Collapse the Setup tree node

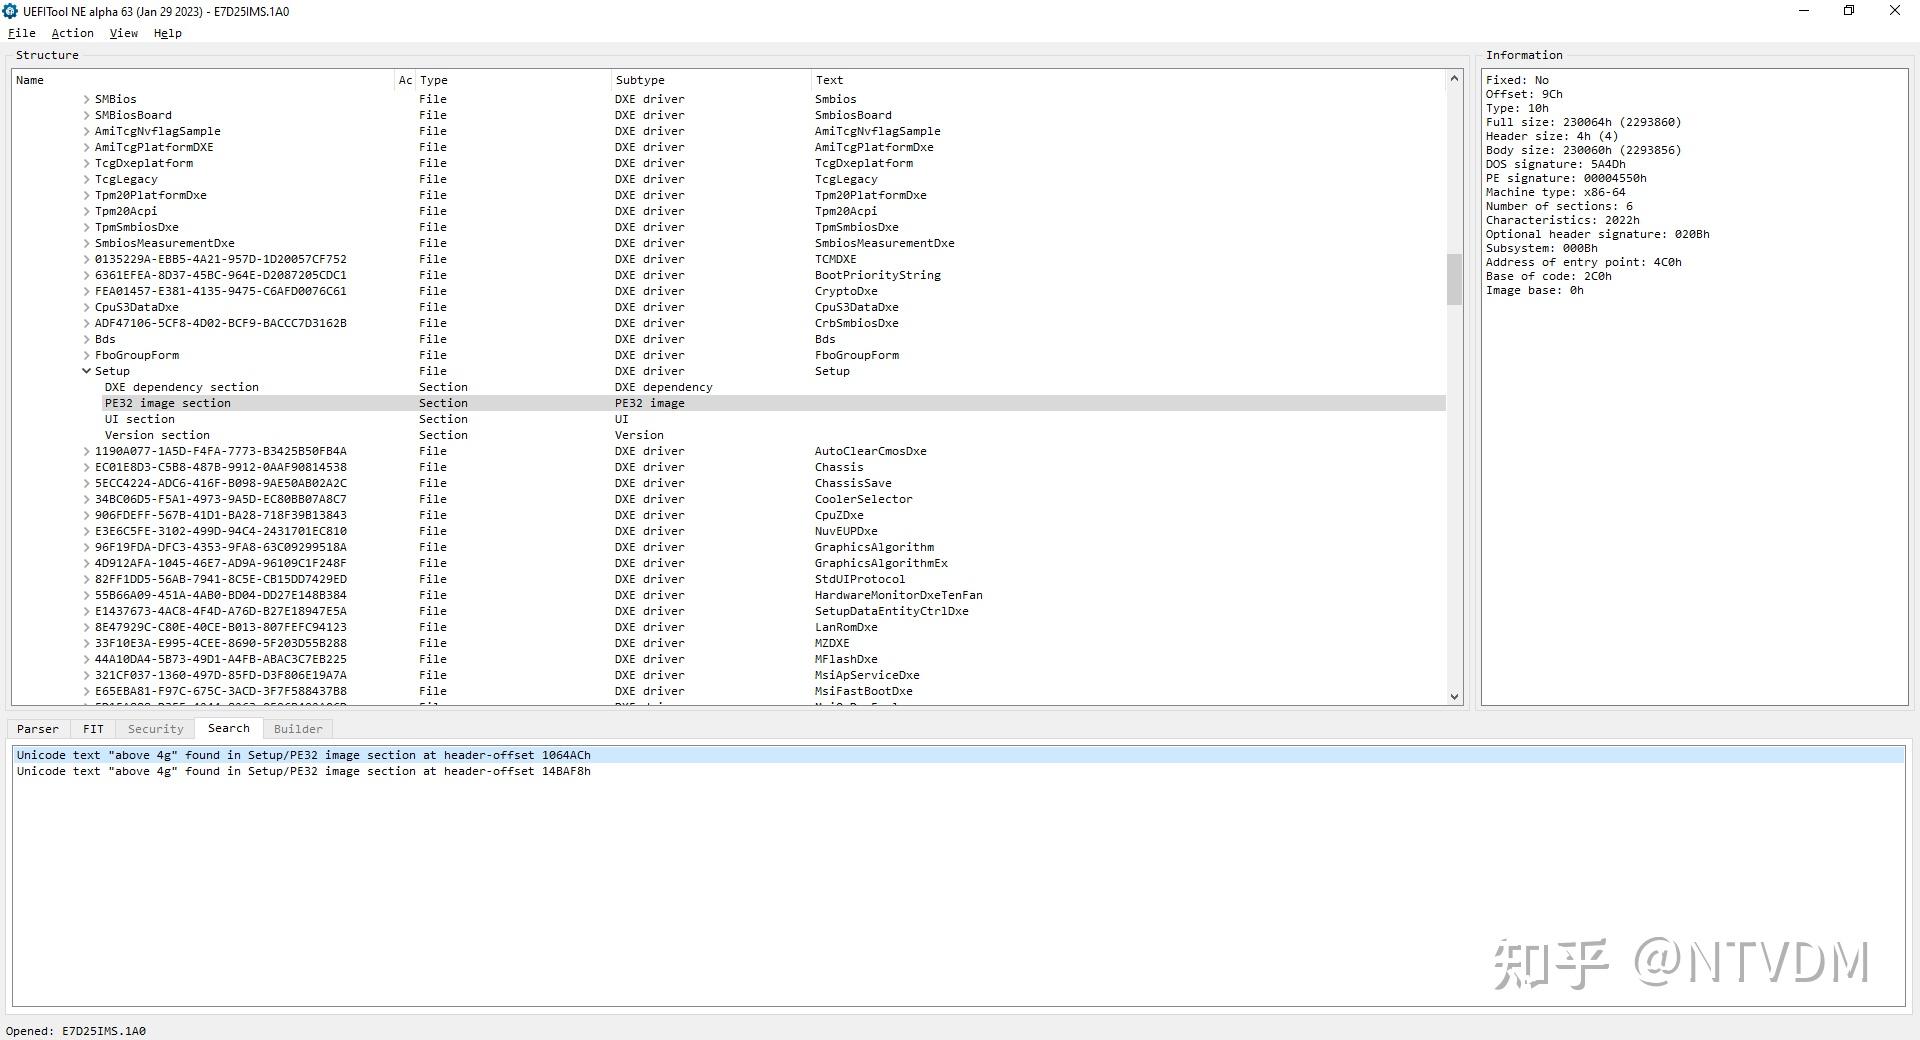point(86,370)
